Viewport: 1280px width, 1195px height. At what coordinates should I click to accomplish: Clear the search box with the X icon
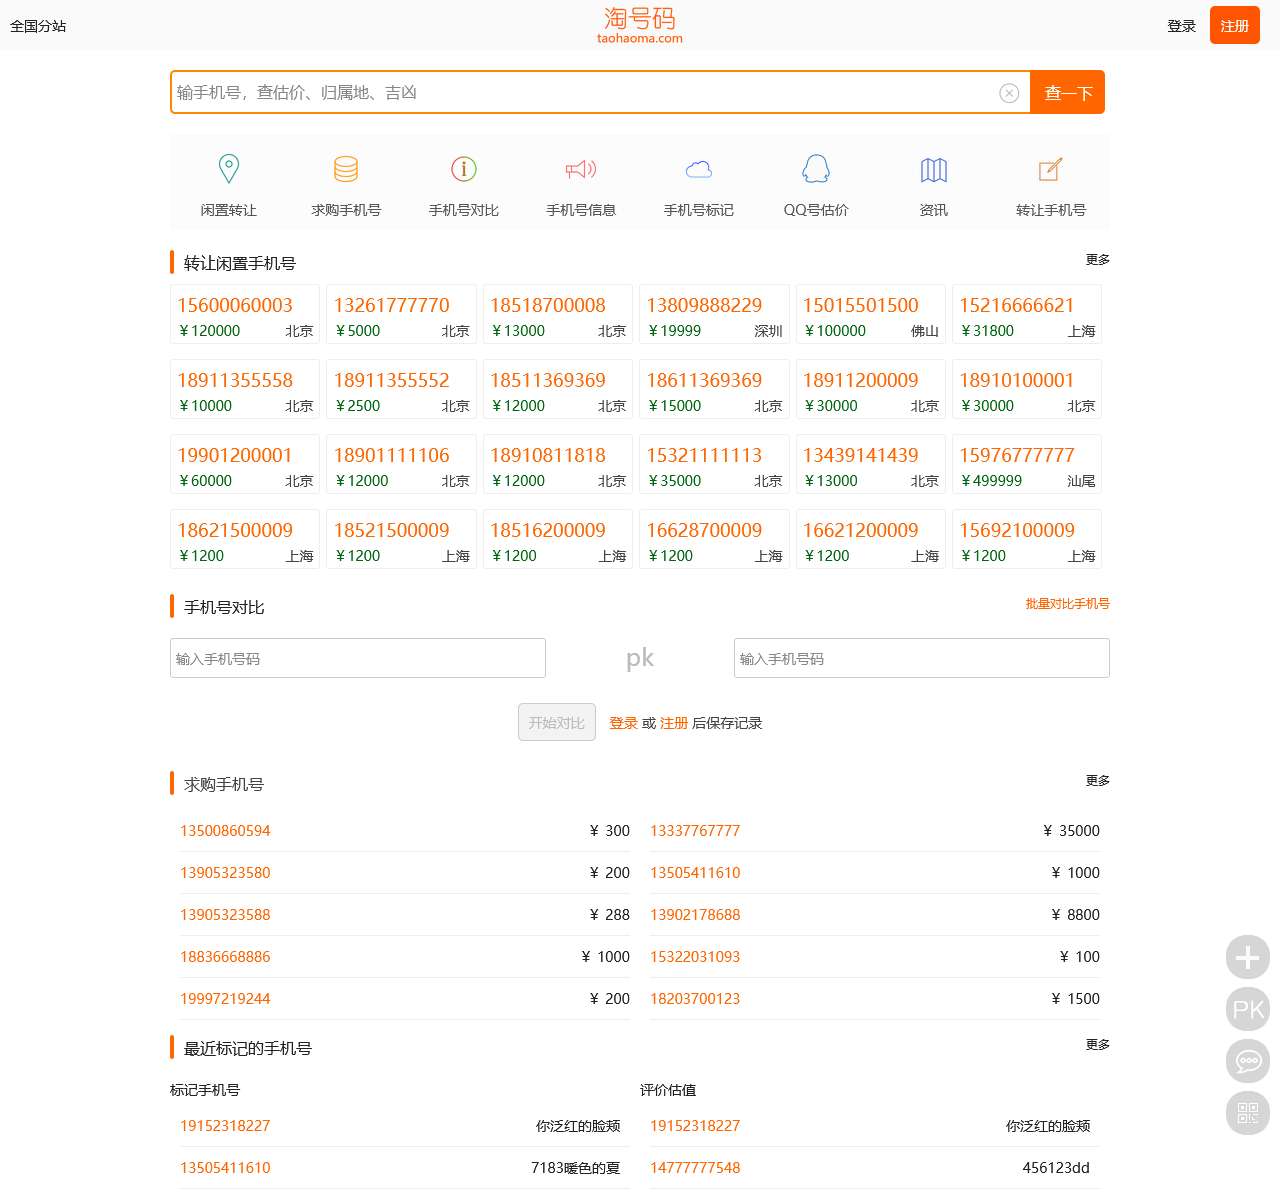pyautogui.click(x=1009, y=93)
